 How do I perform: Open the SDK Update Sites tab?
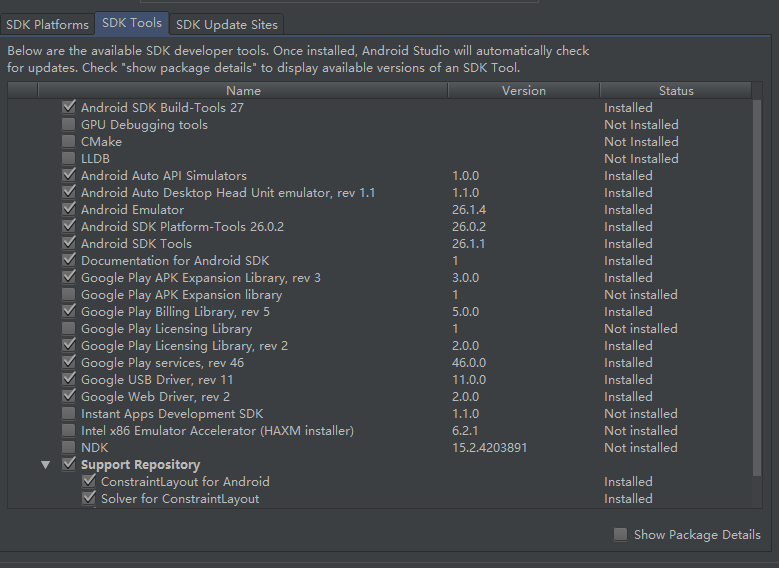point(227,24)
